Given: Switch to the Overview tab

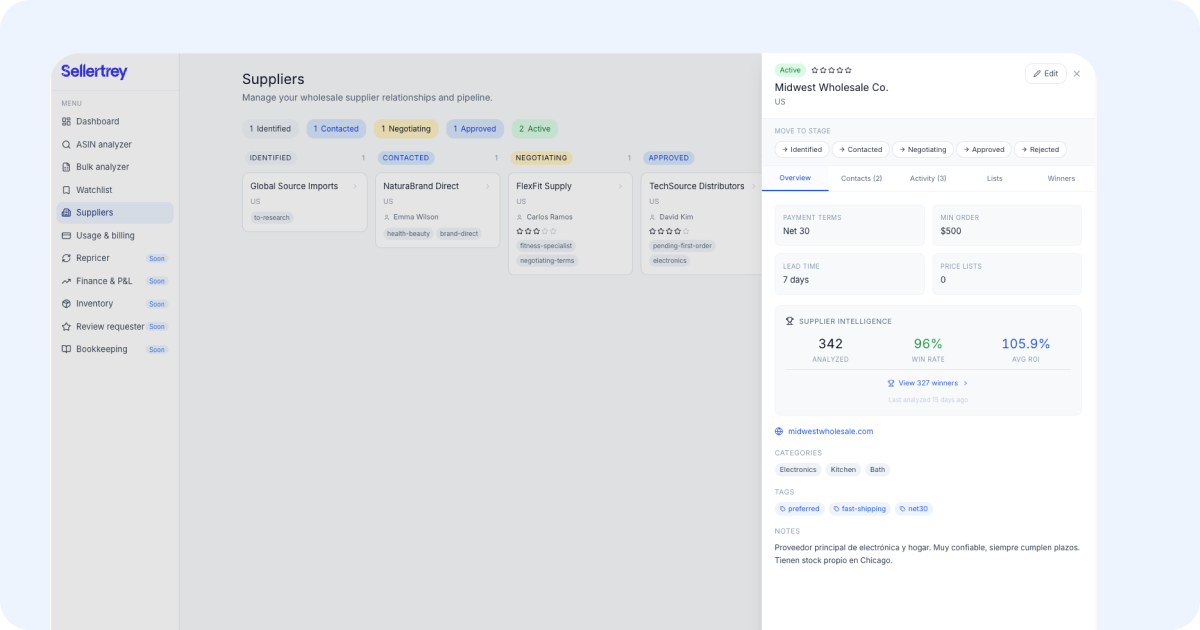Looking at the screenshot, I should [x=795, y=178].
